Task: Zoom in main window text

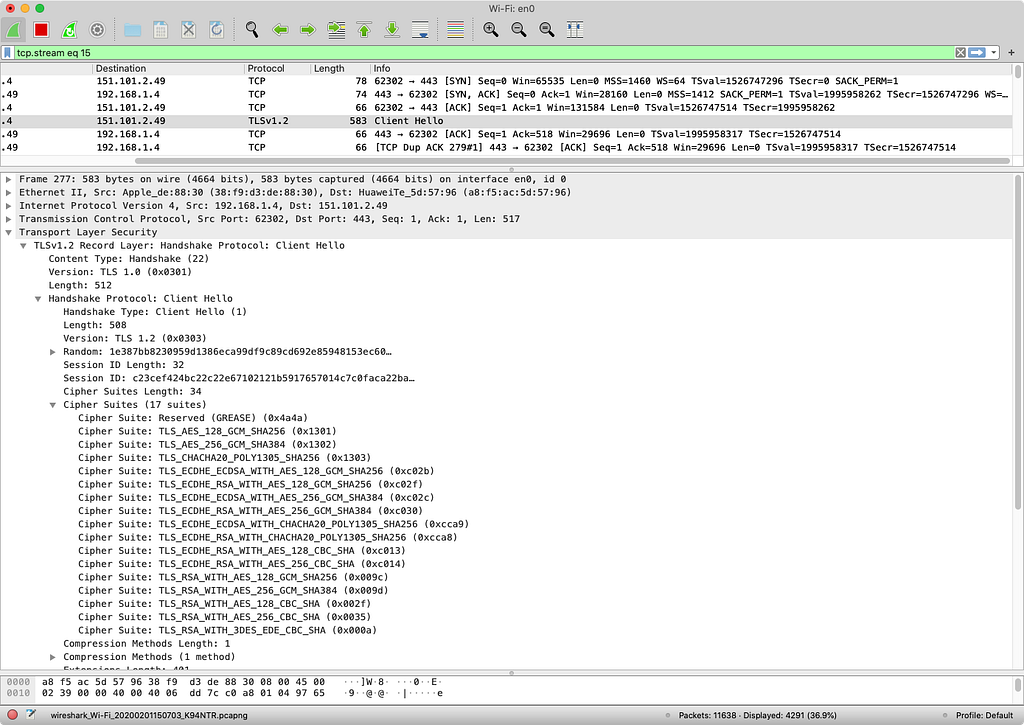Action: coord(490,29)
